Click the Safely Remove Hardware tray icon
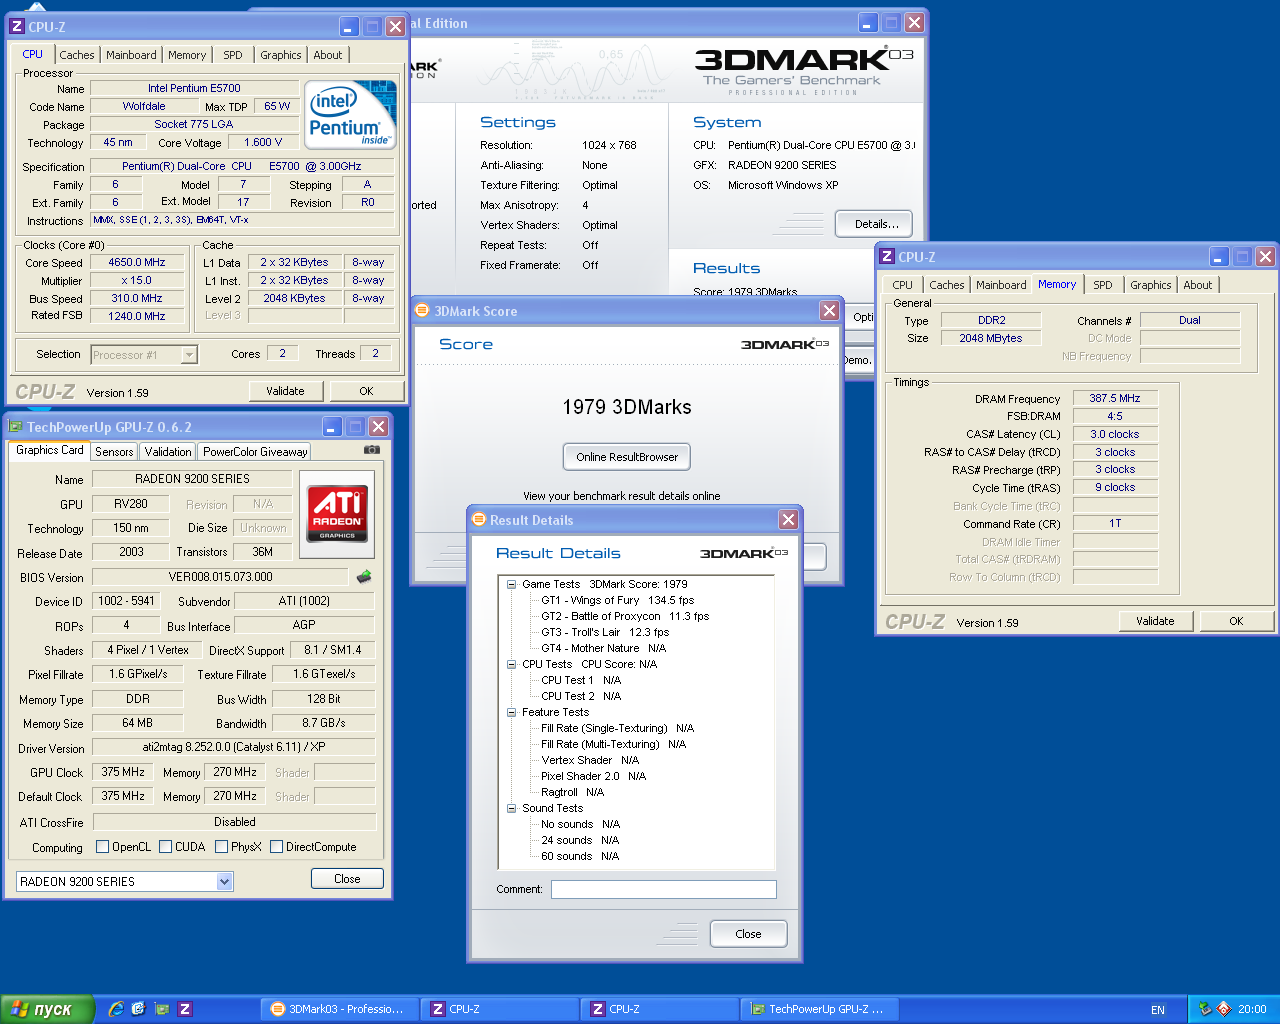 [x=1205, y=1009]
